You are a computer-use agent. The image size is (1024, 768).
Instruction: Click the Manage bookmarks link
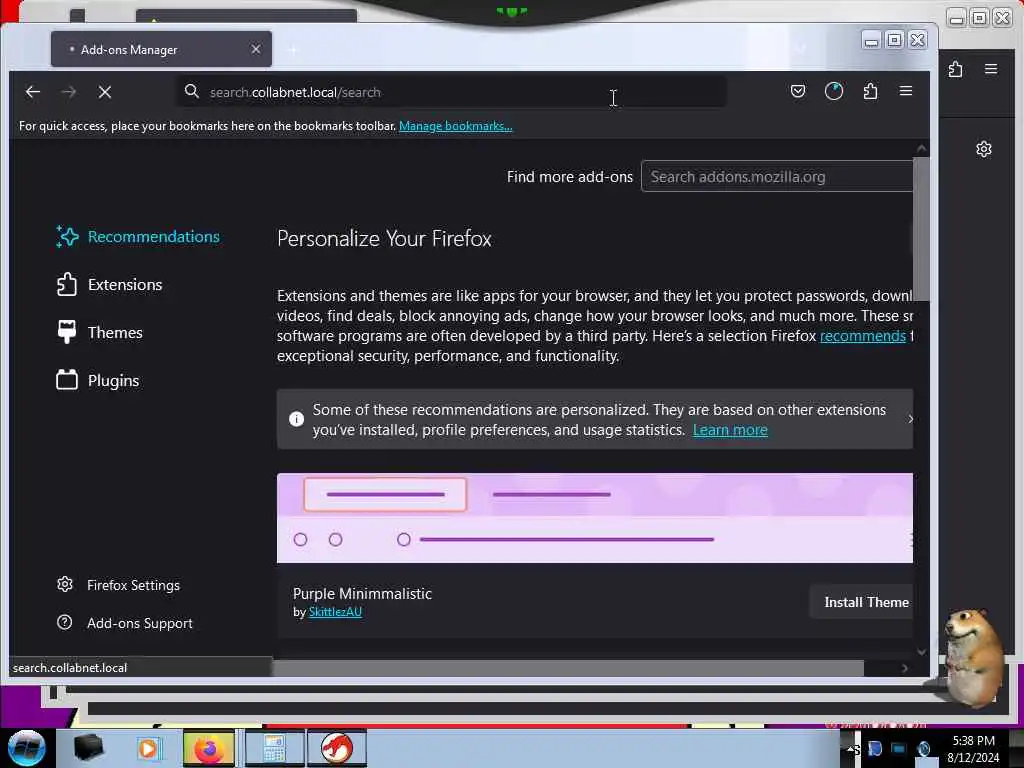pyautogui.click(x=455, y=126)
